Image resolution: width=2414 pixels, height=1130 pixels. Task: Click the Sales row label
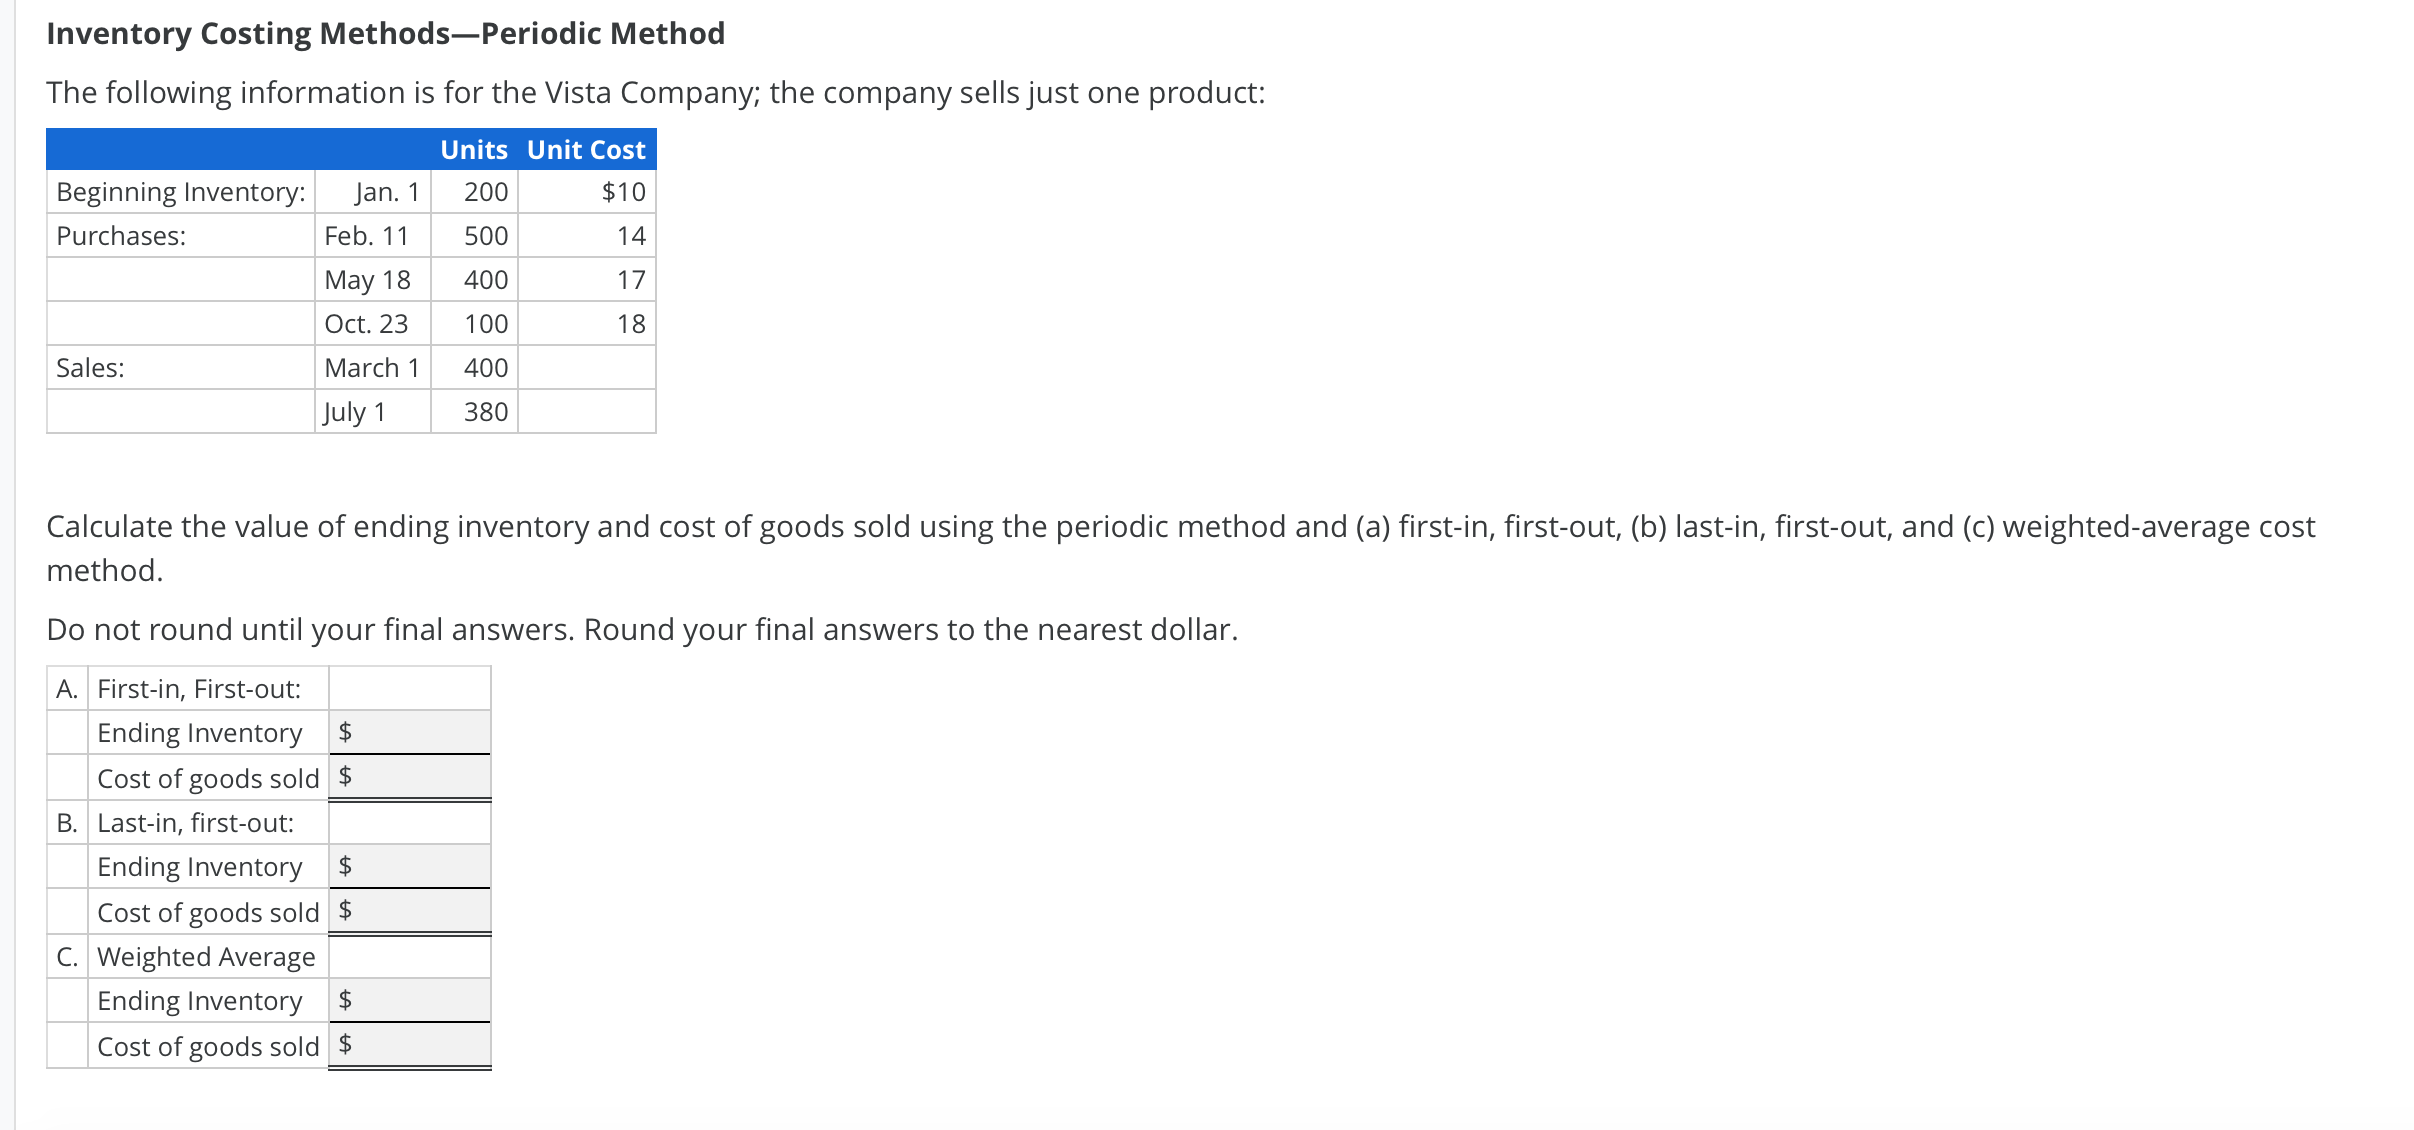click(x=90, y=367)
